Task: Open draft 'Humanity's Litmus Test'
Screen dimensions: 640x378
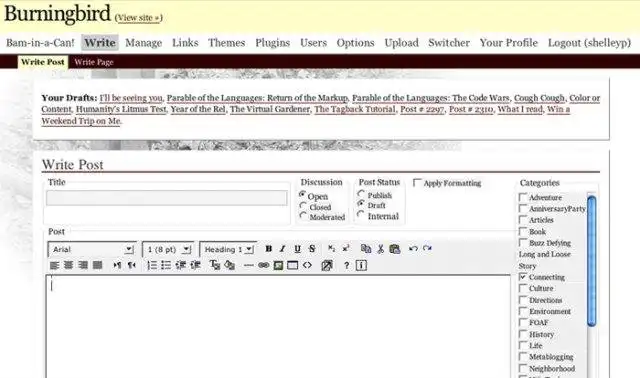Action: click(121, 109)
